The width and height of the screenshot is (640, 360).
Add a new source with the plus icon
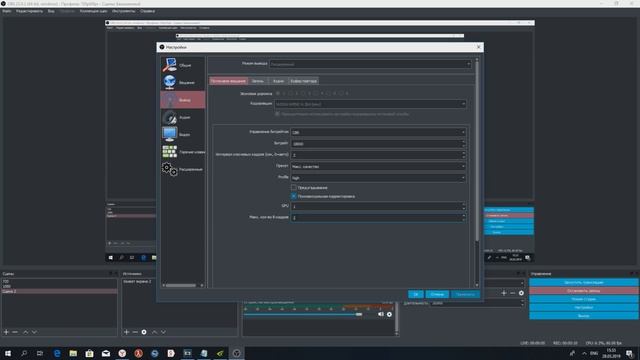[127, 332]
